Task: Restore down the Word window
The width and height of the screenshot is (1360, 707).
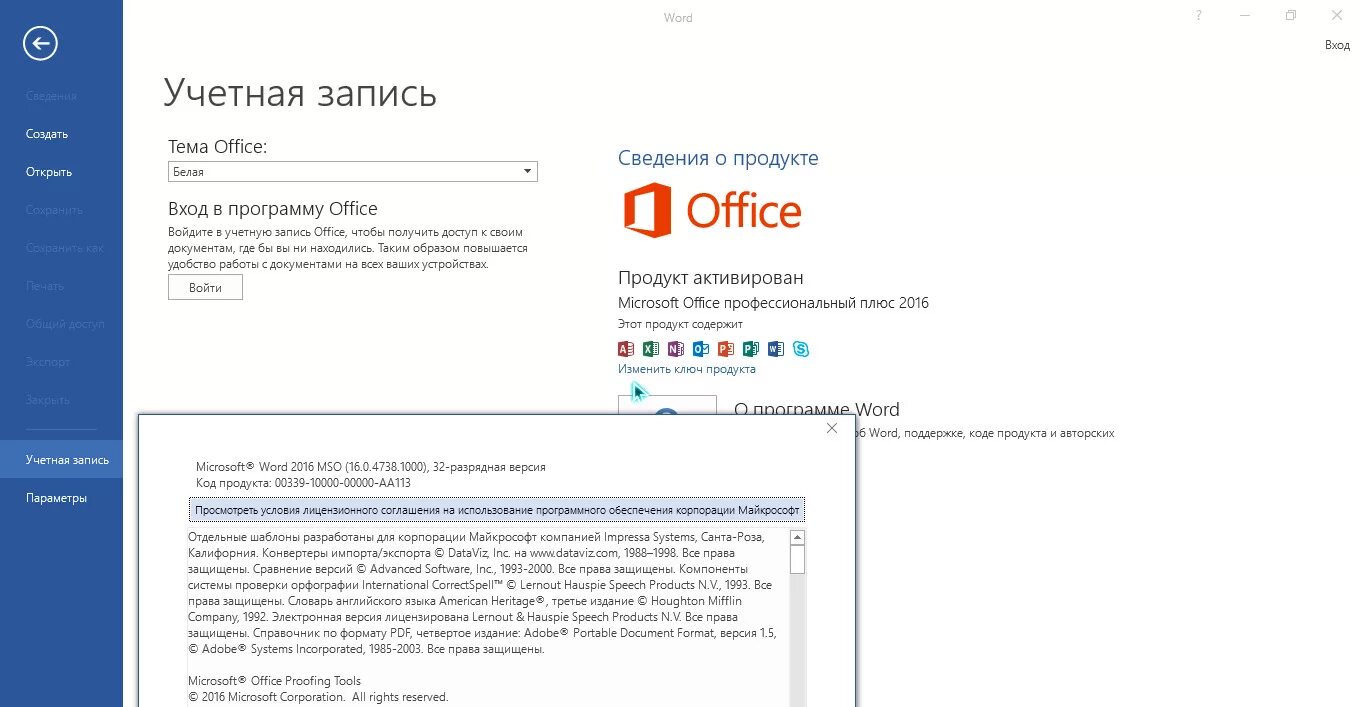Action: [1291, 16]
